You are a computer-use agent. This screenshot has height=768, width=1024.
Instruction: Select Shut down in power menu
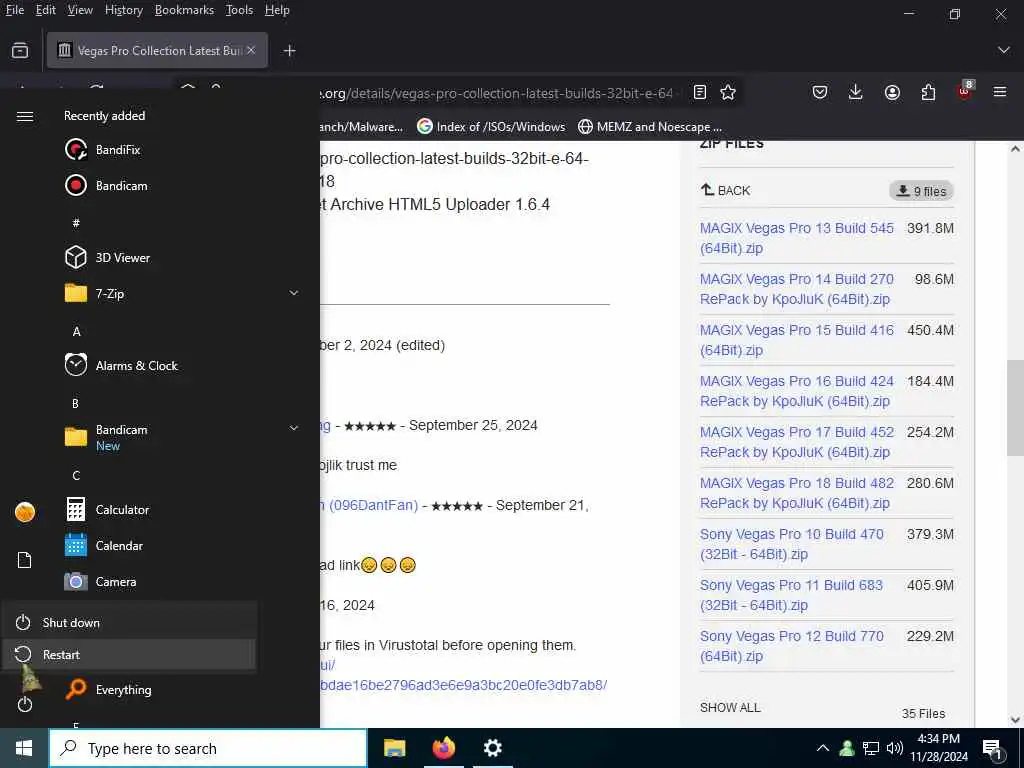point(129,622)
